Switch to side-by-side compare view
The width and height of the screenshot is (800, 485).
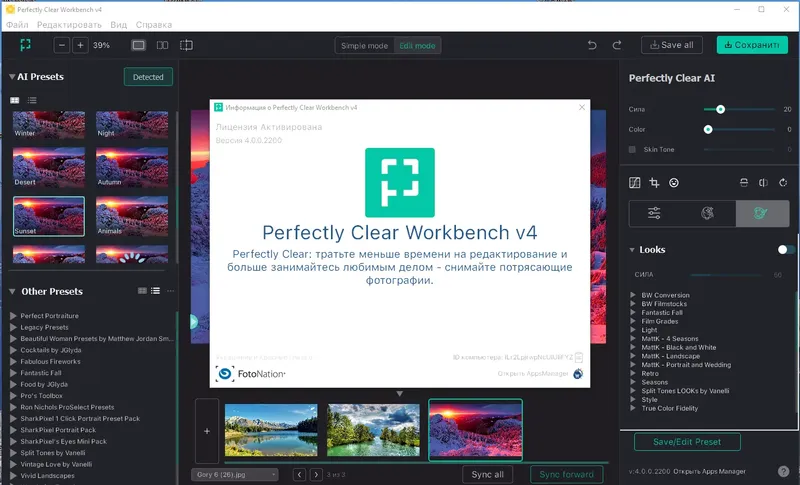click(162, 45)
